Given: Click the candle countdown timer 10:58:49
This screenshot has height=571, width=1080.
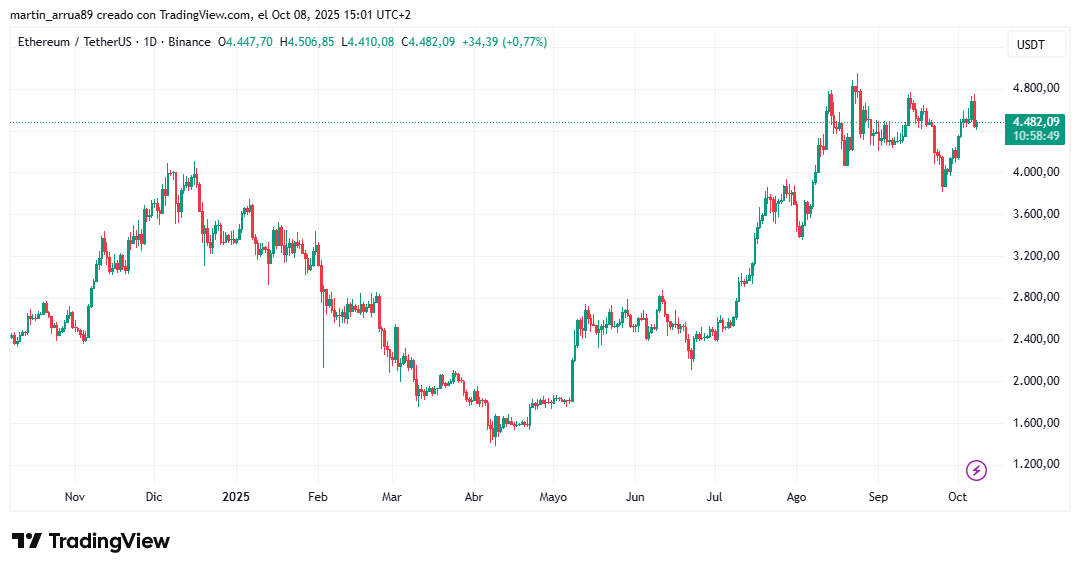Looking at the screenshot, I should pos(1035,136).
